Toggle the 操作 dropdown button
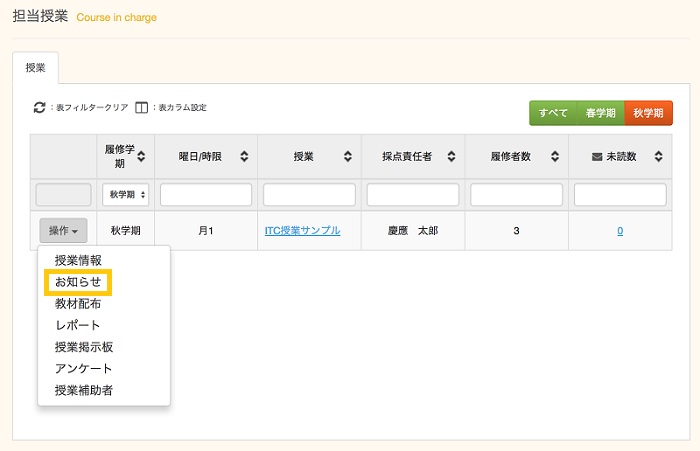Screen dimensions: 700x451 click(63, 231)
